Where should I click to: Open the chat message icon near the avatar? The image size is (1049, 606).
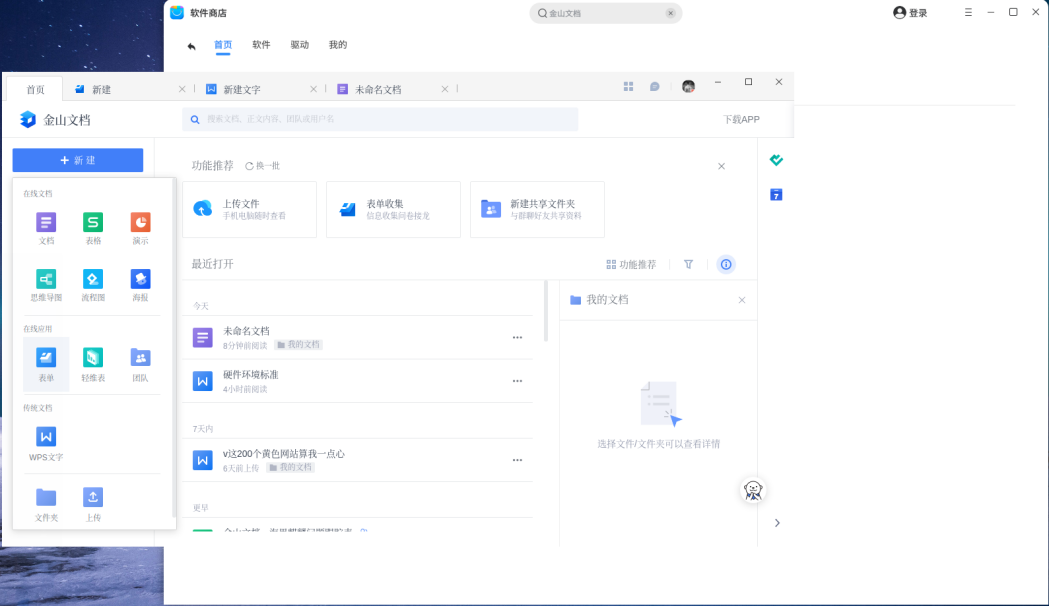click(654, 87)
